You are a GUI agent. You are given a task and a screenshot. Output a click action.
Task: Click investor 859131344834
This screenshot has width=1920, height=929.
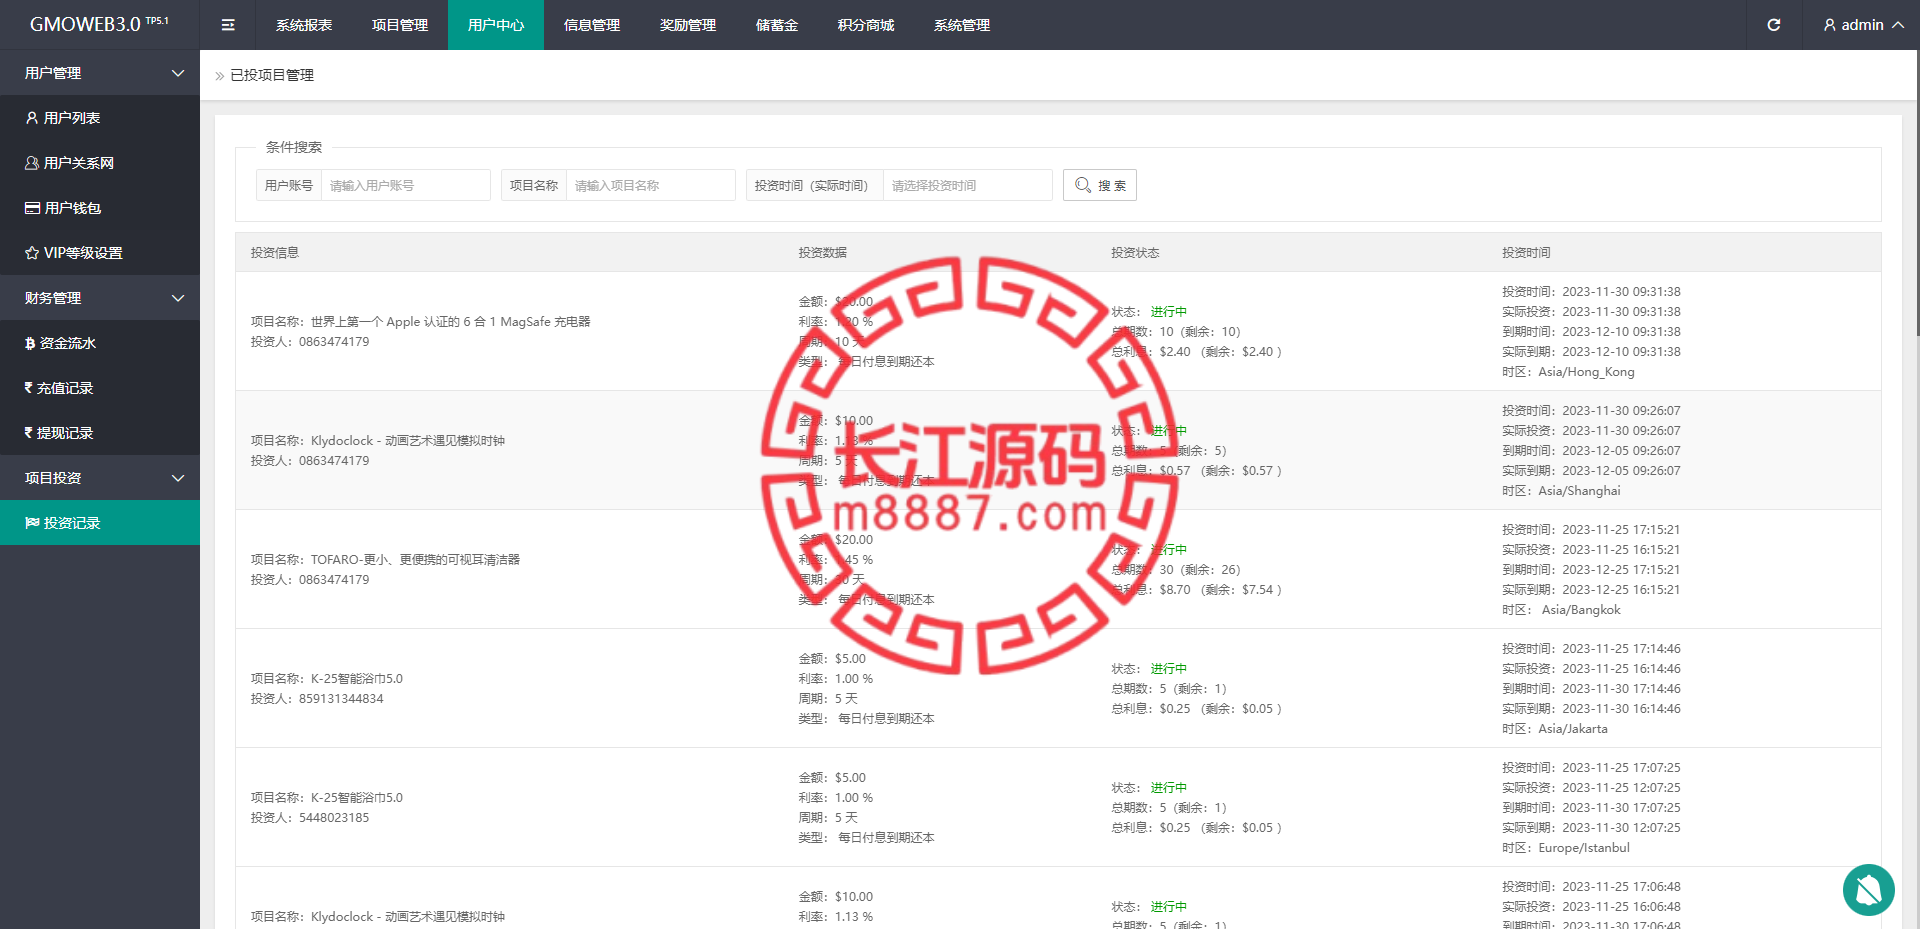341,698
